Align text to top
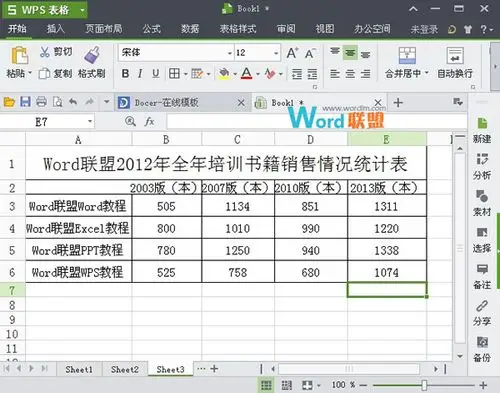The height and width of the screenshot is (393, 500). pyautogui.click(x=335, y=53)
